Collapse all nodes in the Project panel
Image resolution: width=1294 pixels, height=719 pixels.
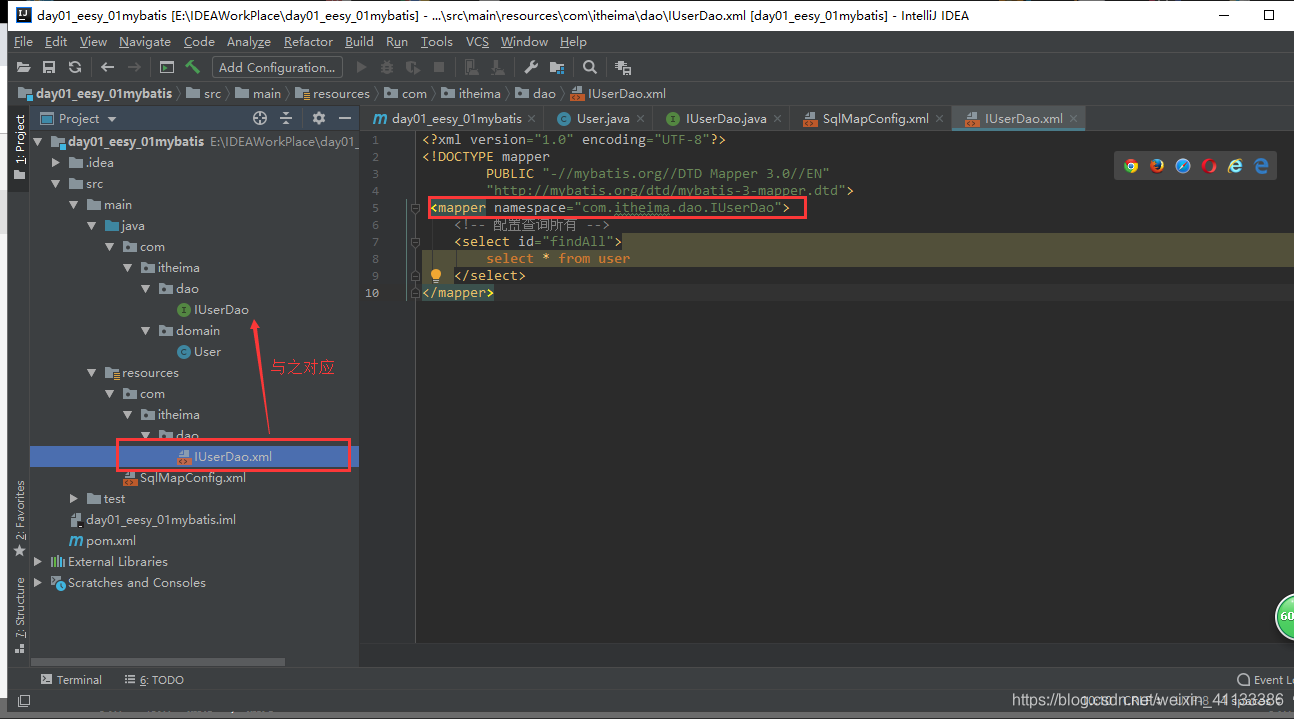coord(286,118)
